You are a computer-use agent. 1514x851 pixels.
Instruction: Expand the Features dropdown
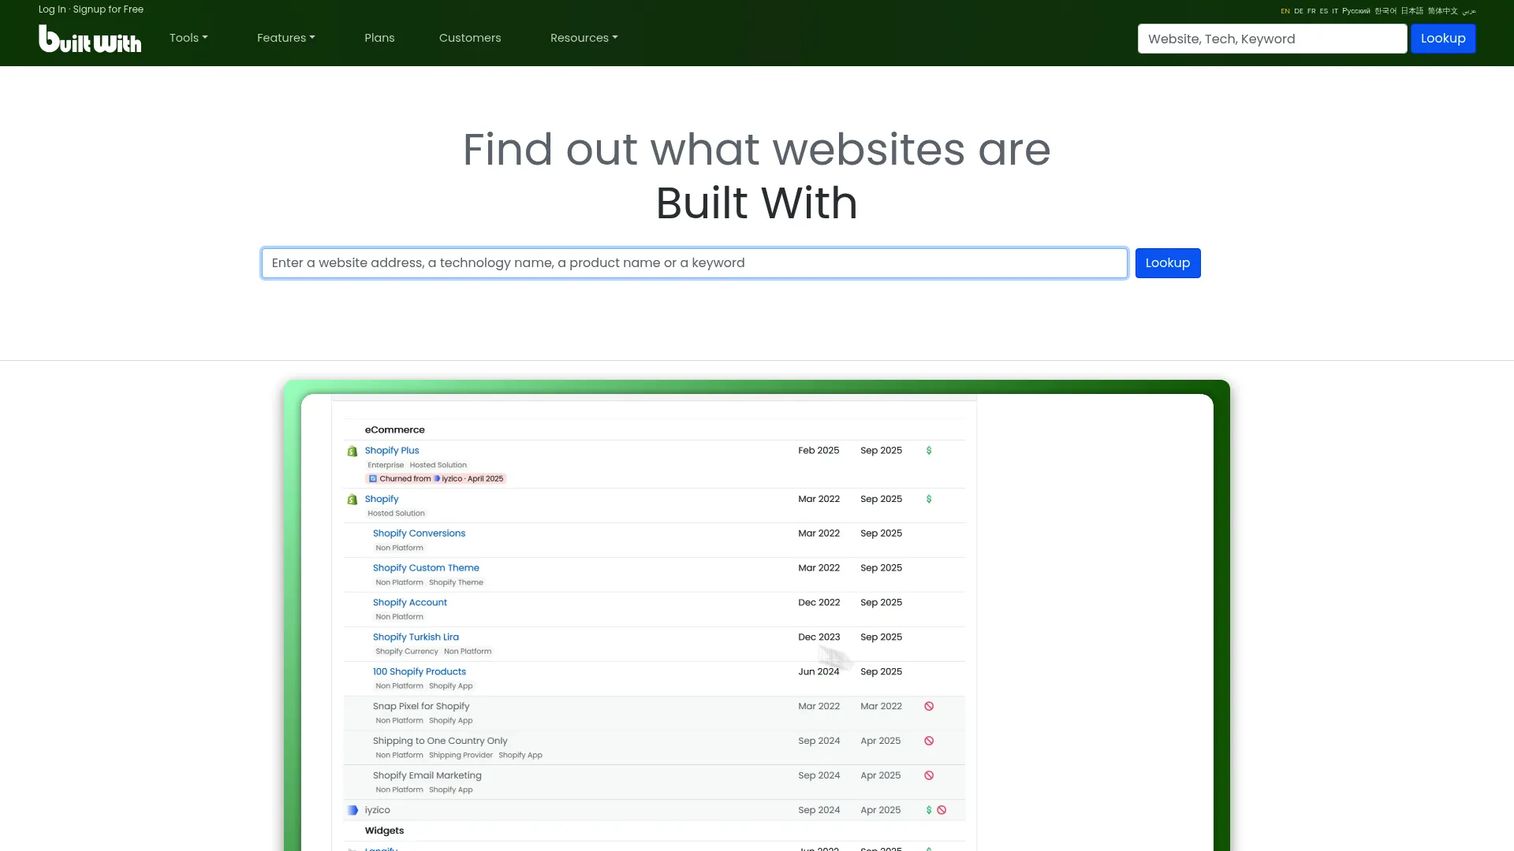286,38
